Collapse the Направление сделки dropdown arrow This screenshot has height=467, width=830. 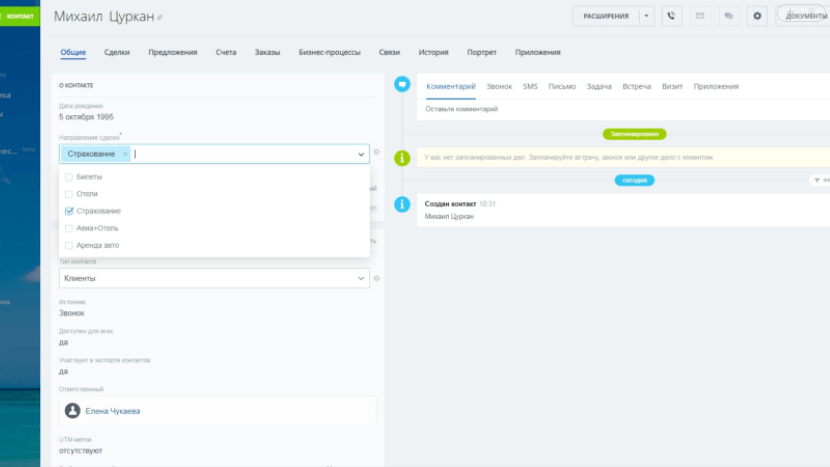click(x=360, y=154)
